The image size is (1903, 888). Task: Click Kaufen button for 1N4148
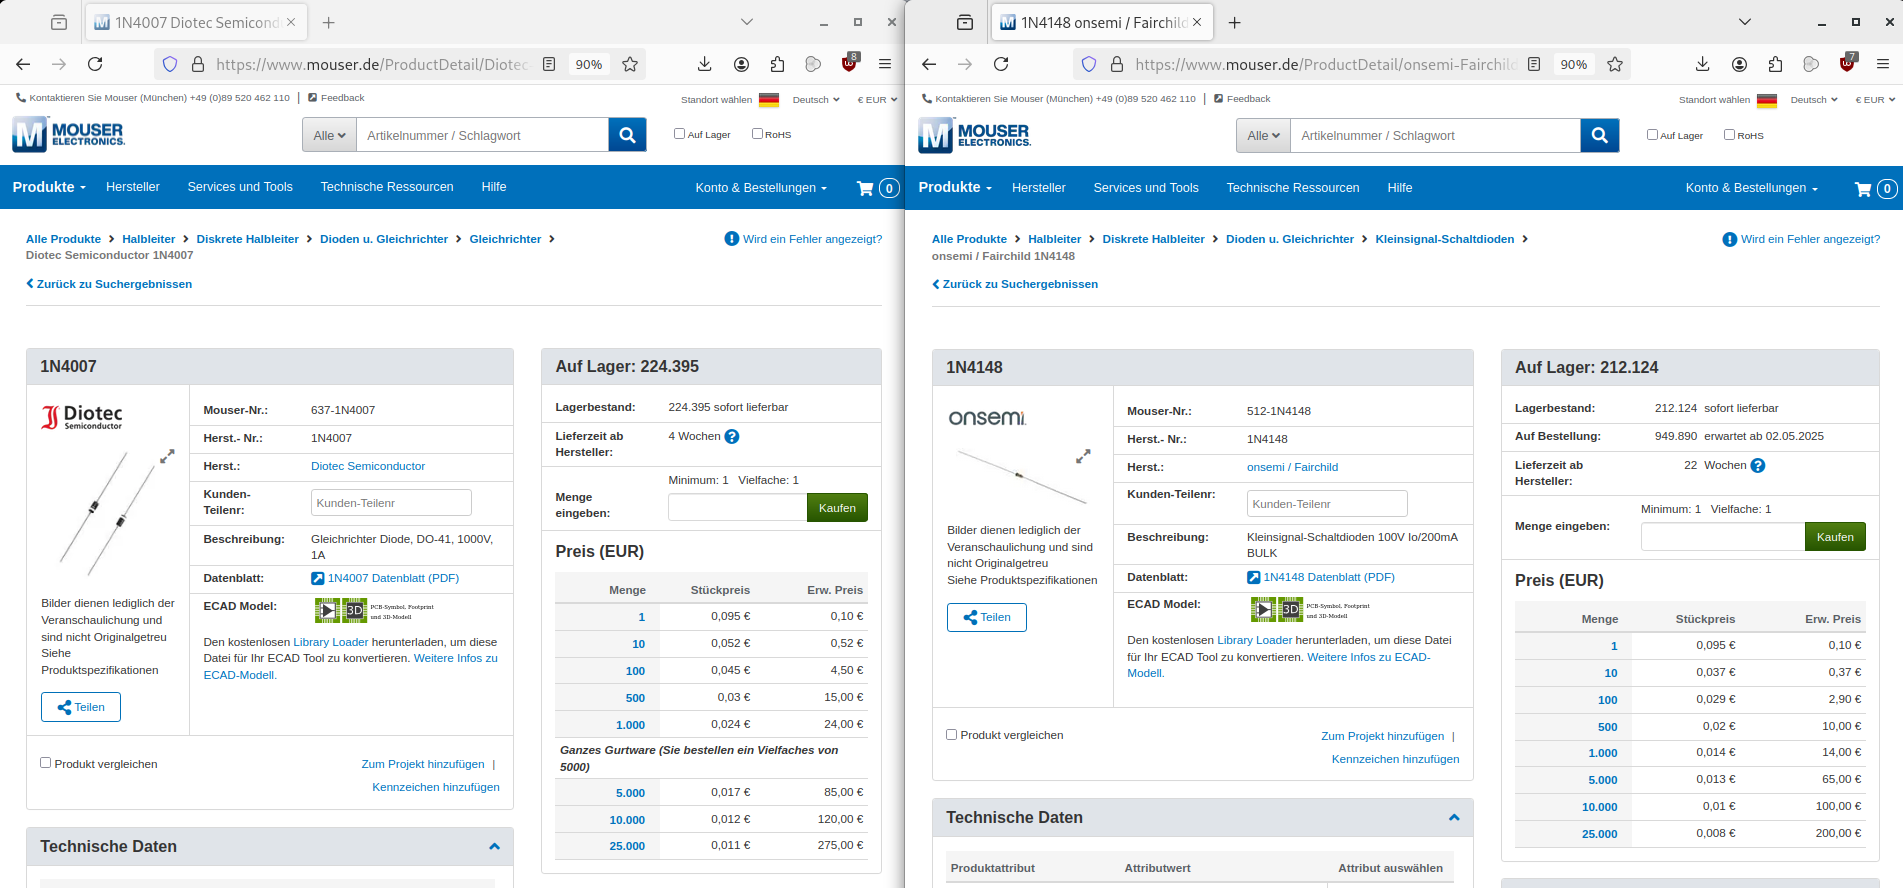click(1835, 536)
